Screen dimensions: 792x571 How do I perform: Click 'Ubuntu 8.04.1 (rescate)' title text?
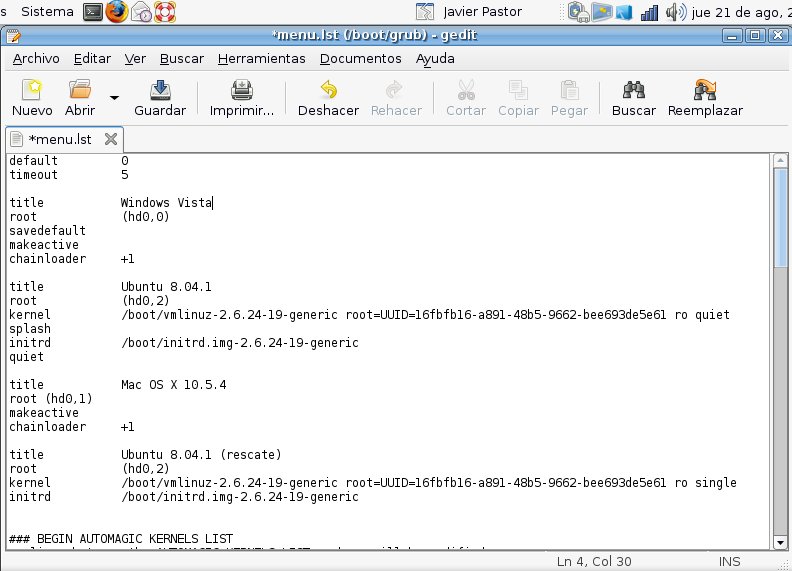tap(201, 455)
